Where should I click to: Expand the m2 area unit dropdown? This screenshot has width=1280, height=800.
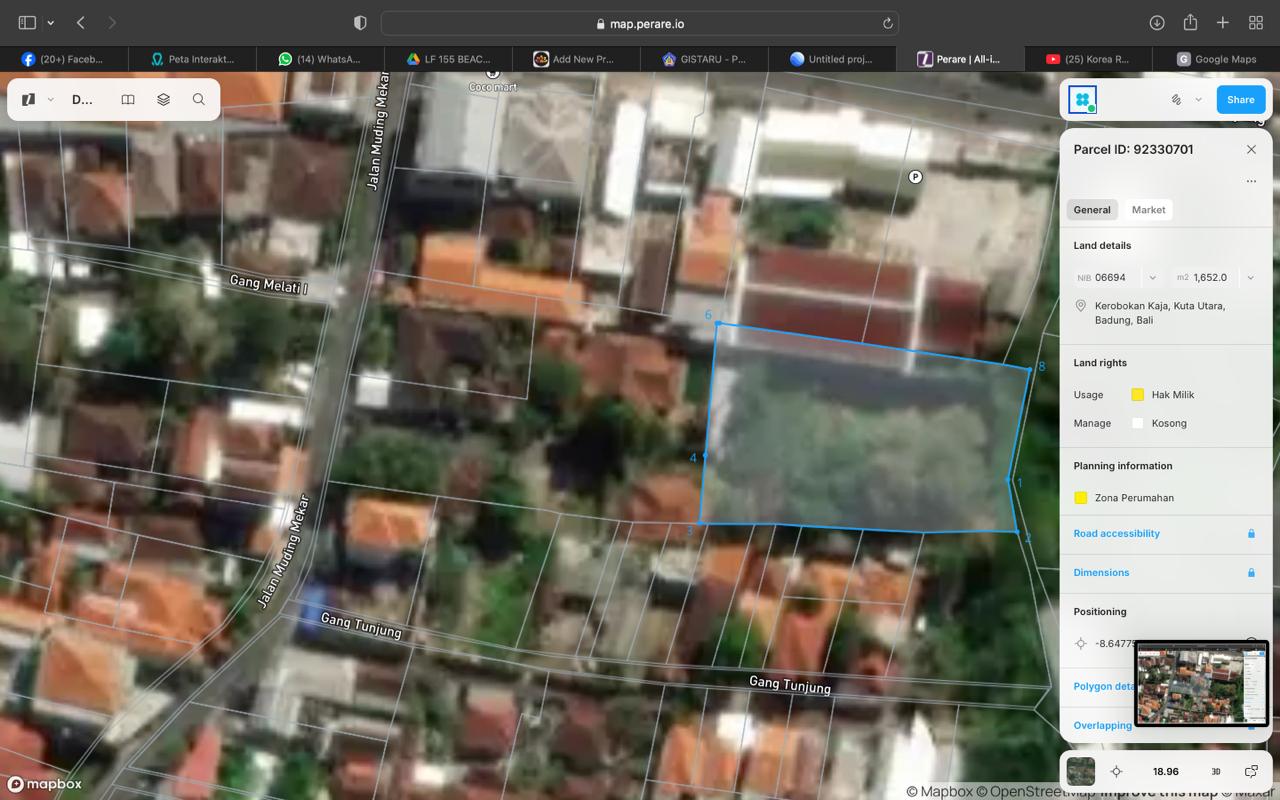tap(1250, 278)
